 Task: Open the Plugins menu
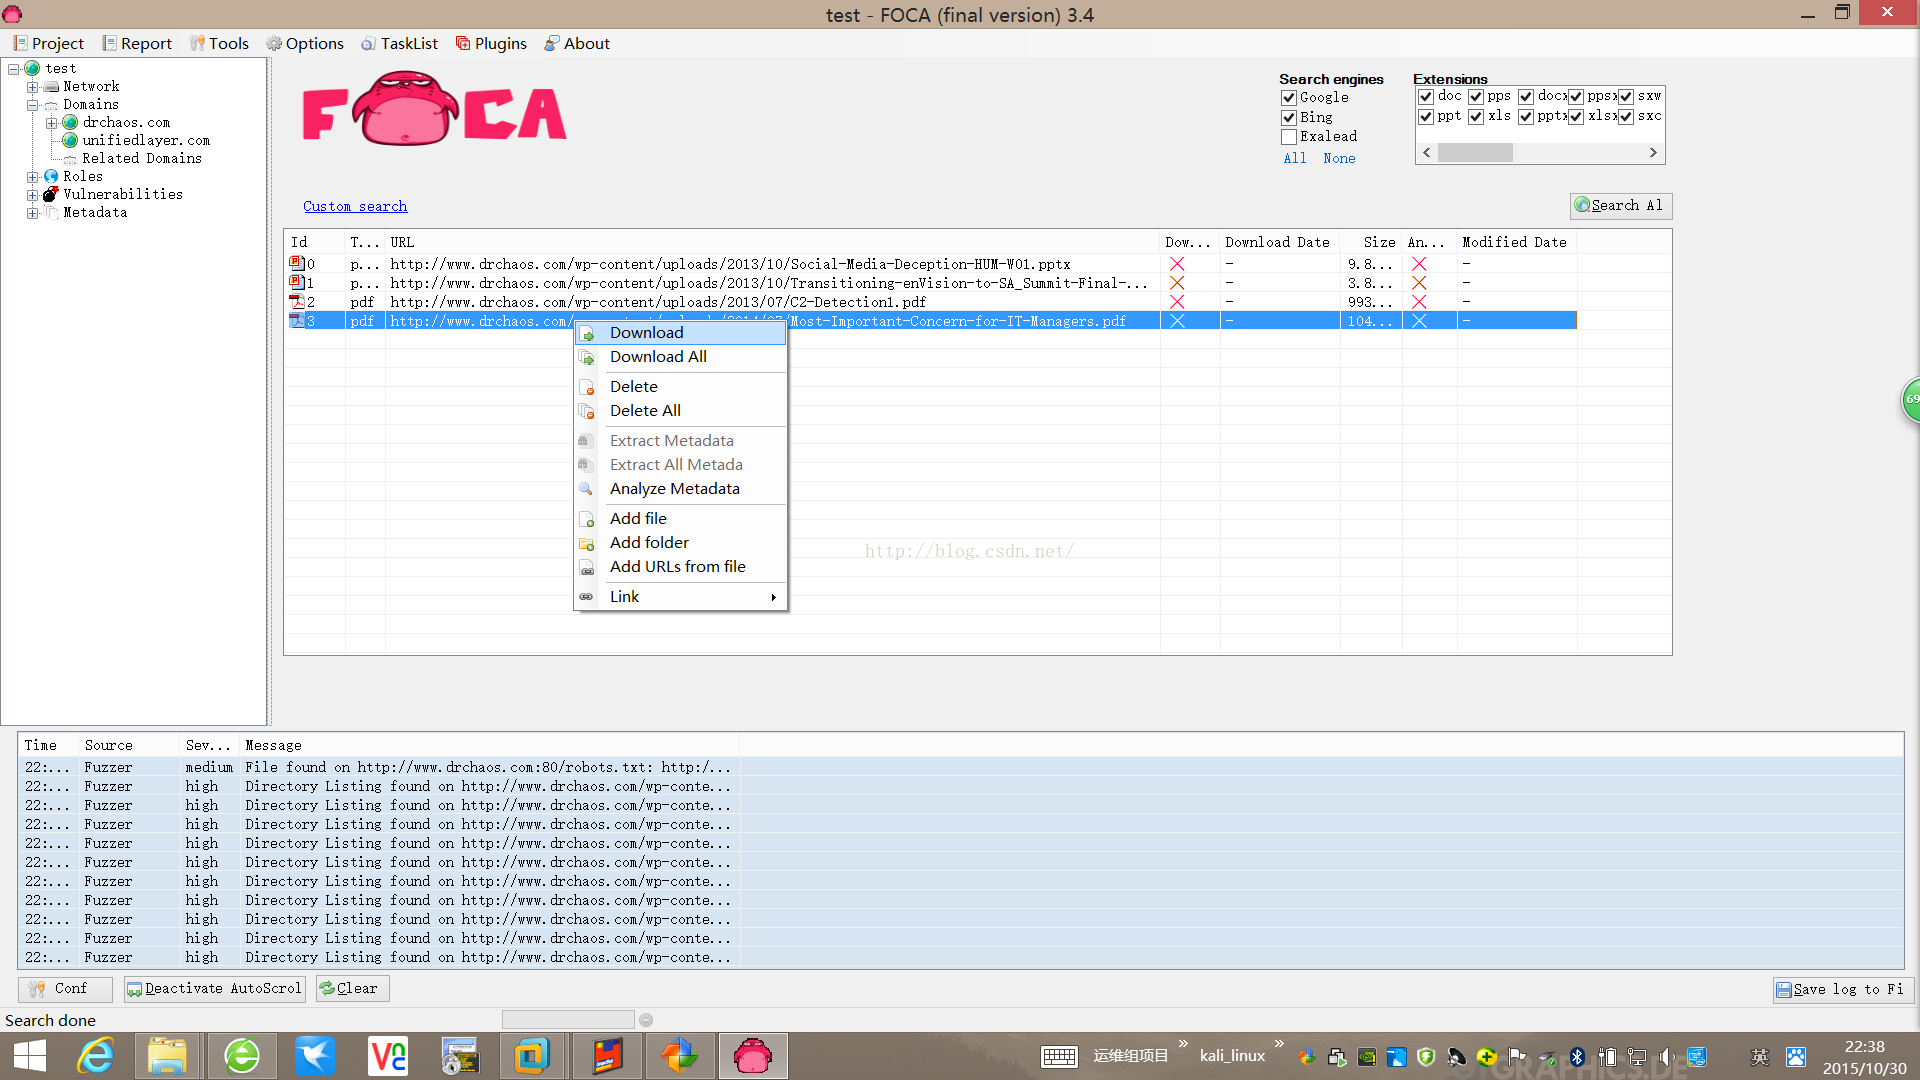[x=491, y=43]
